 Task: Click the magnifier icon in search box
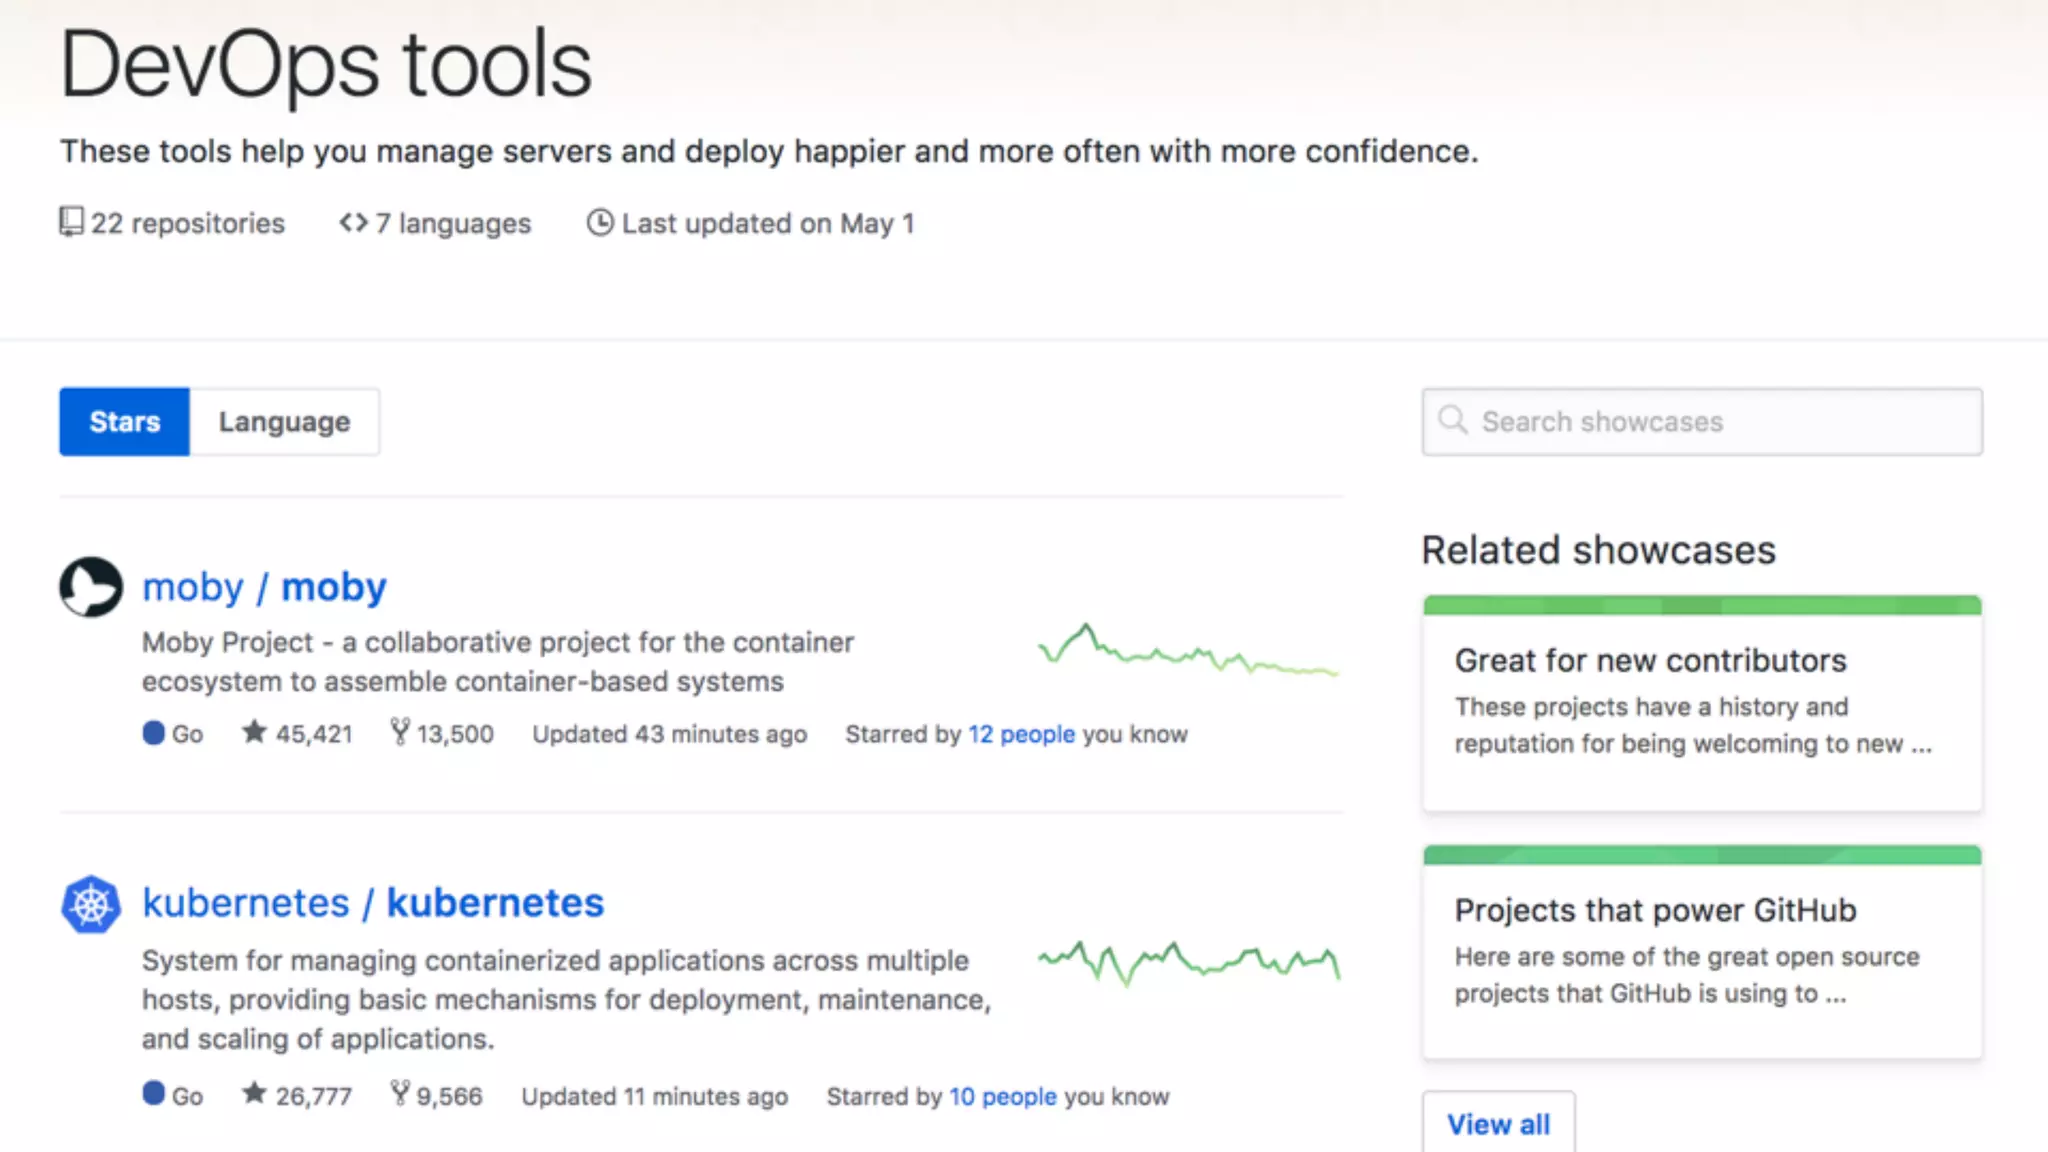[x=1453, y=421]
